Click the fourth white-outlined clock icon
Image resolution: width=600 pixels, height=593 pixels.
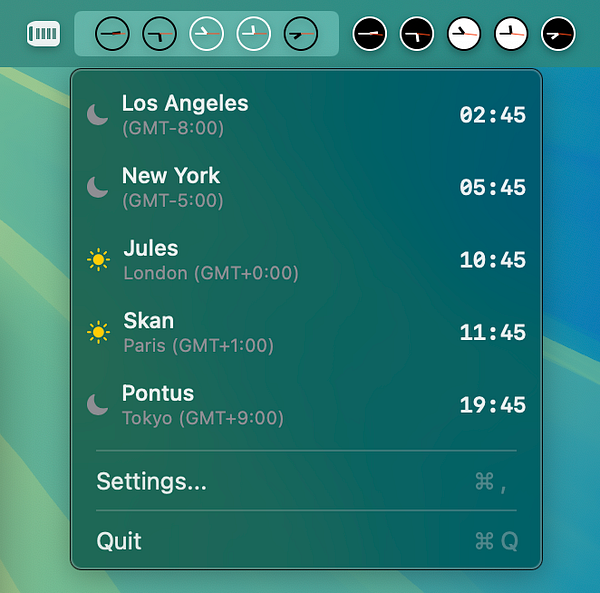(x=254, y=34)
